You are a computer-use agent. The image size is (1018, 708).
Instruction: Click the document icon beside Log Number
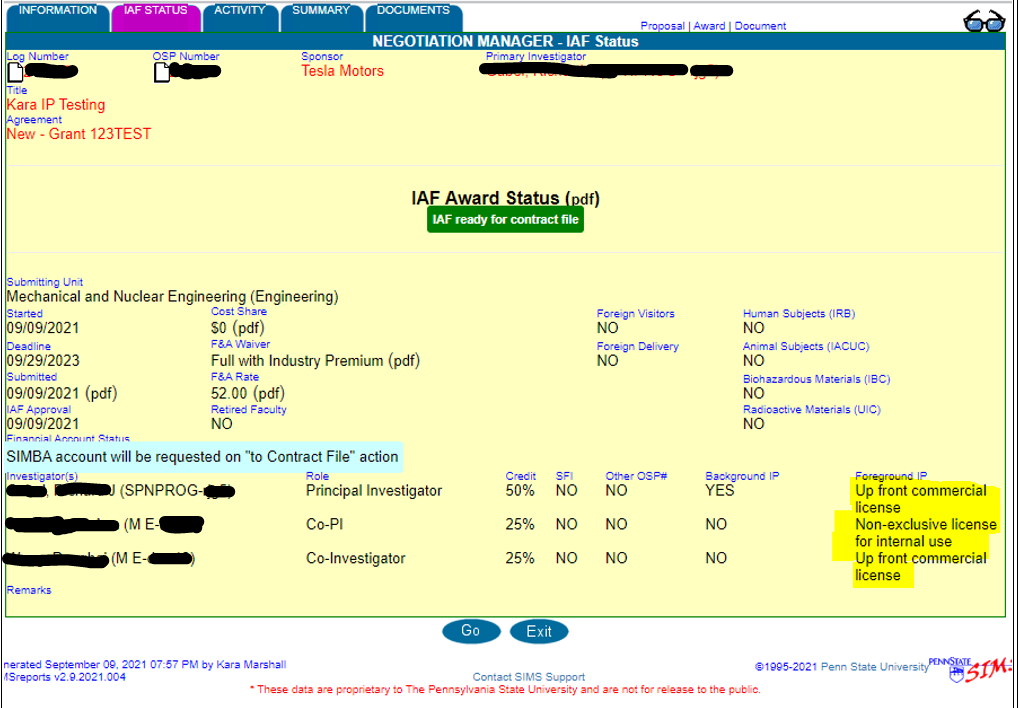coord(13,70)
